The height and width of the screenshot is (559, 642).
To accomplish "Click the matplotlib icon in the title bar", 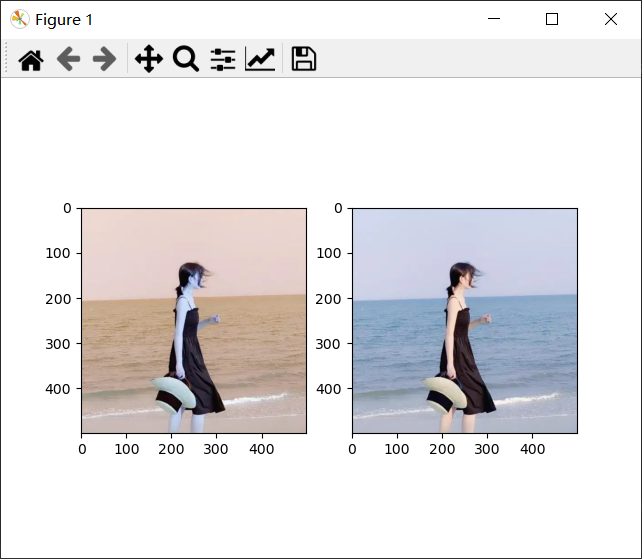I will click(x=19, y=19).
